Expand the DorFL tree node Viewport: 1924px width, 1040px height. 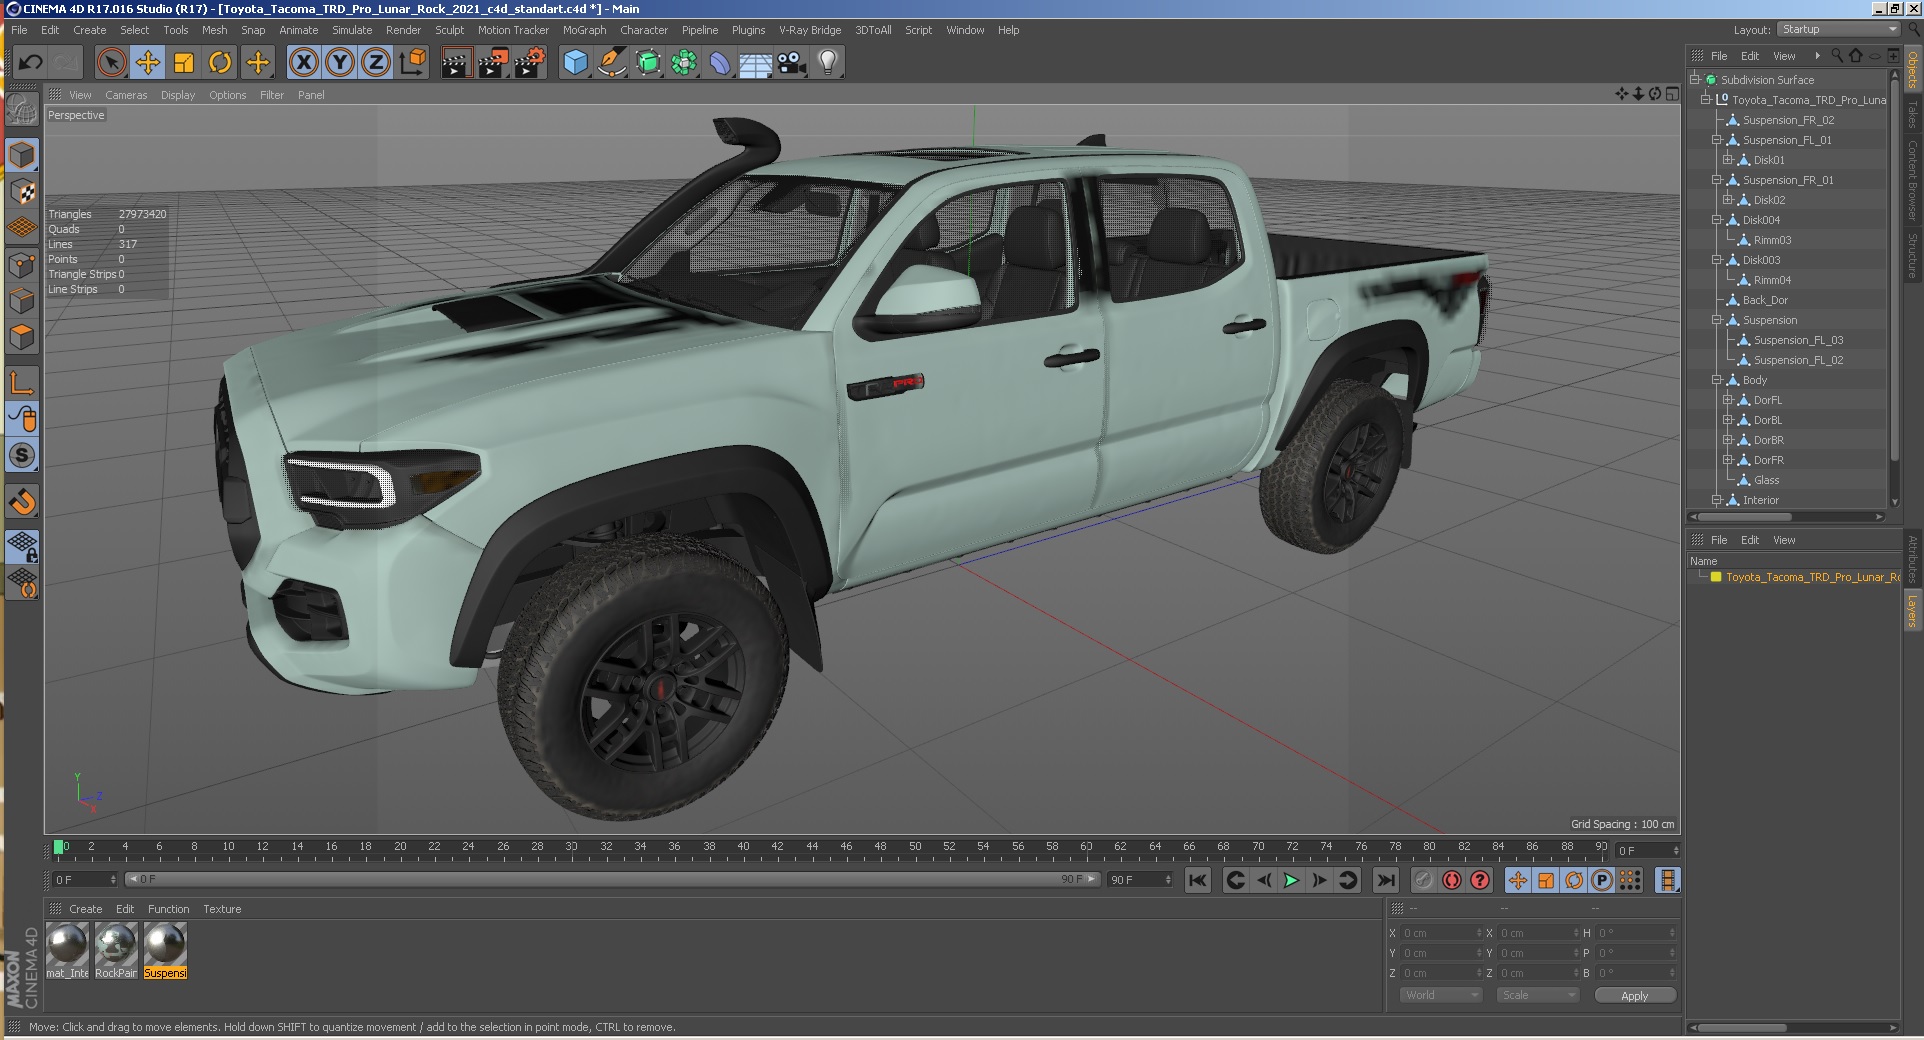1728,400
